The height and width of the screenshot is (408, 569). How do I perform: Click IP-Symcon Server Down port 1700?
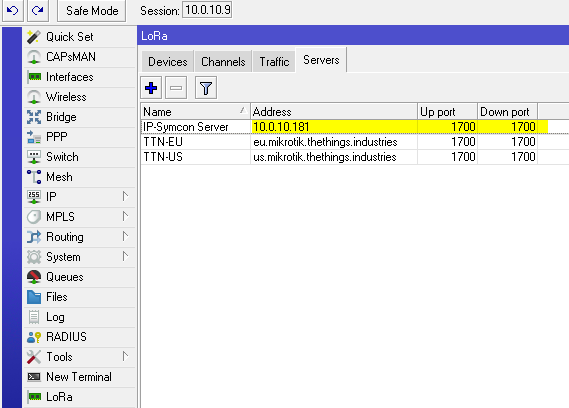click(523, 127)
